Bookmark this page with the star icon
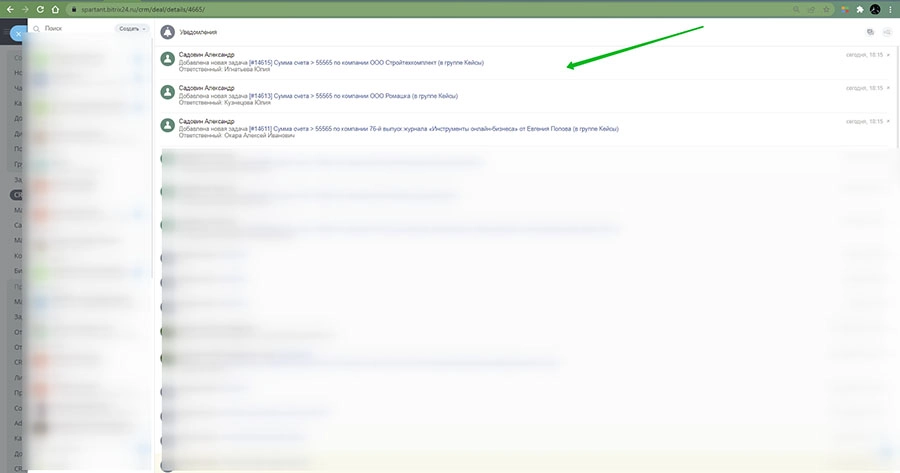 [825, 9]
